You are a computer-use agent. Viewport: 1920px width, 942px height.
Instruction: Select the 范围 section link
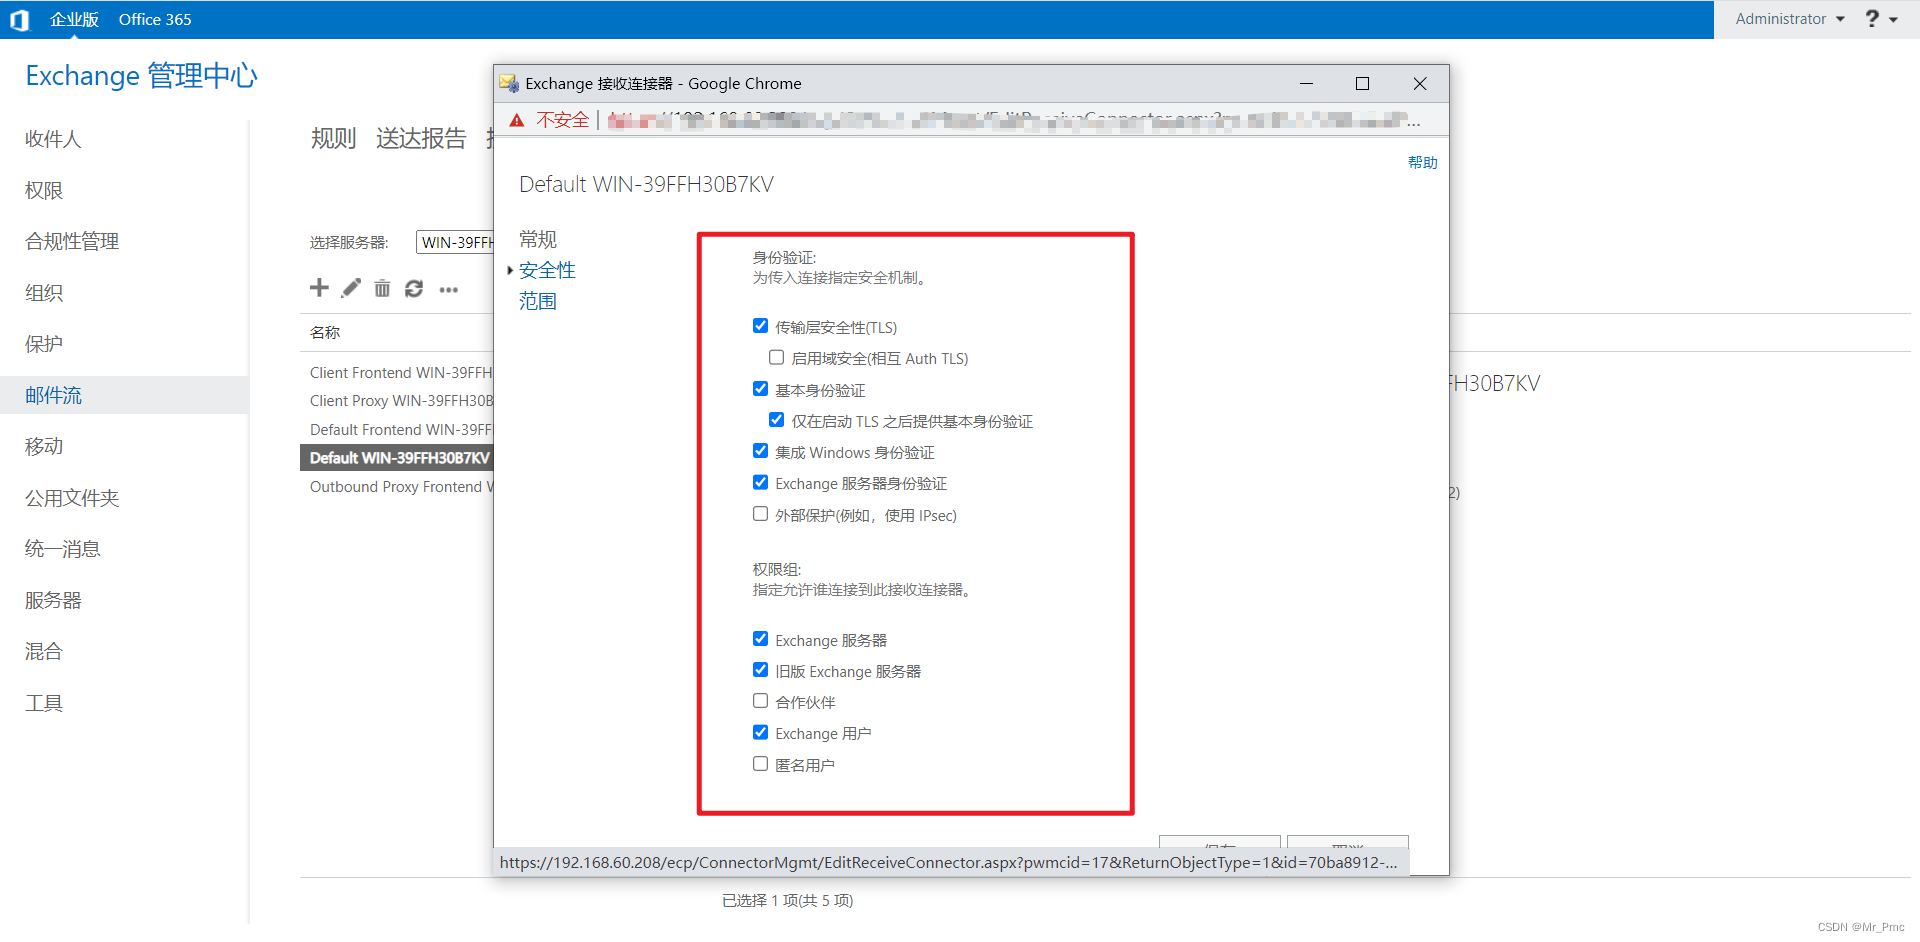click(537, 300)
